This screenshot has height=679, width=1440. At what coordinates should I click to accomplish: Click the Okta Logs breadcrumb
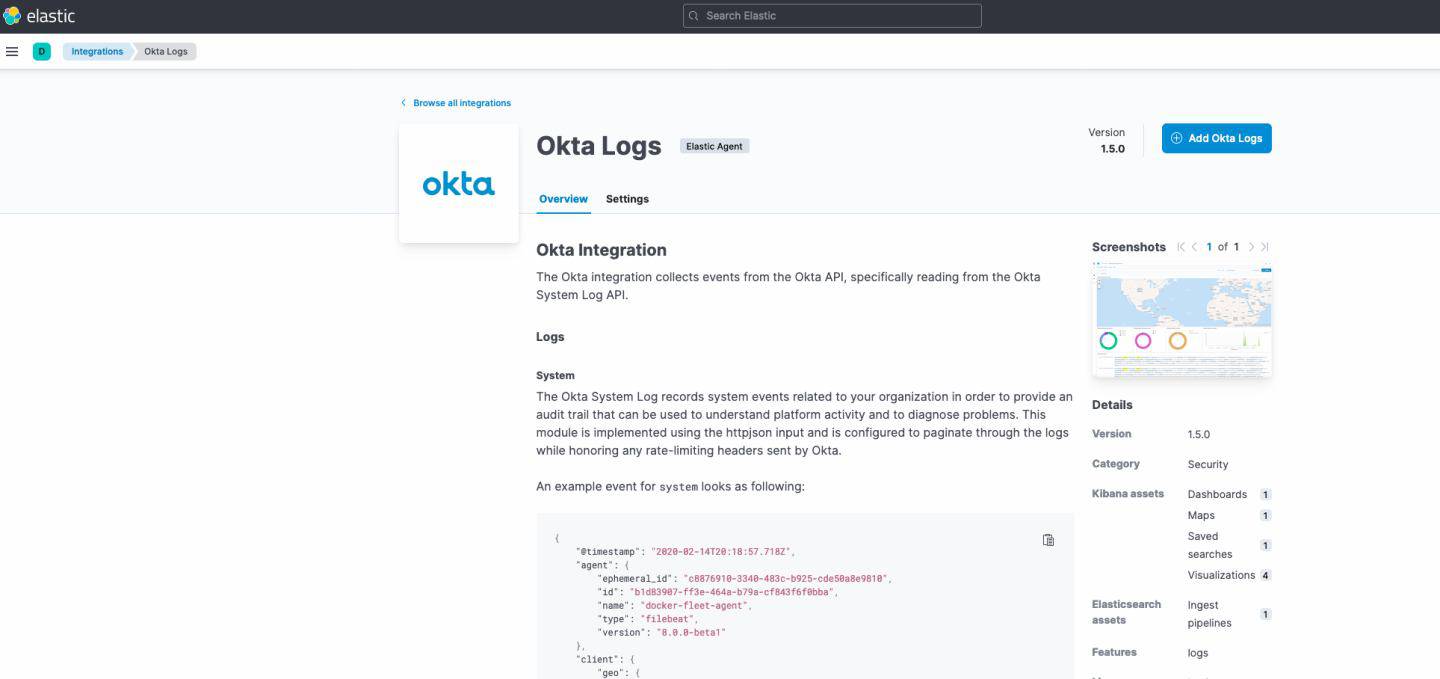click(166, 51)
